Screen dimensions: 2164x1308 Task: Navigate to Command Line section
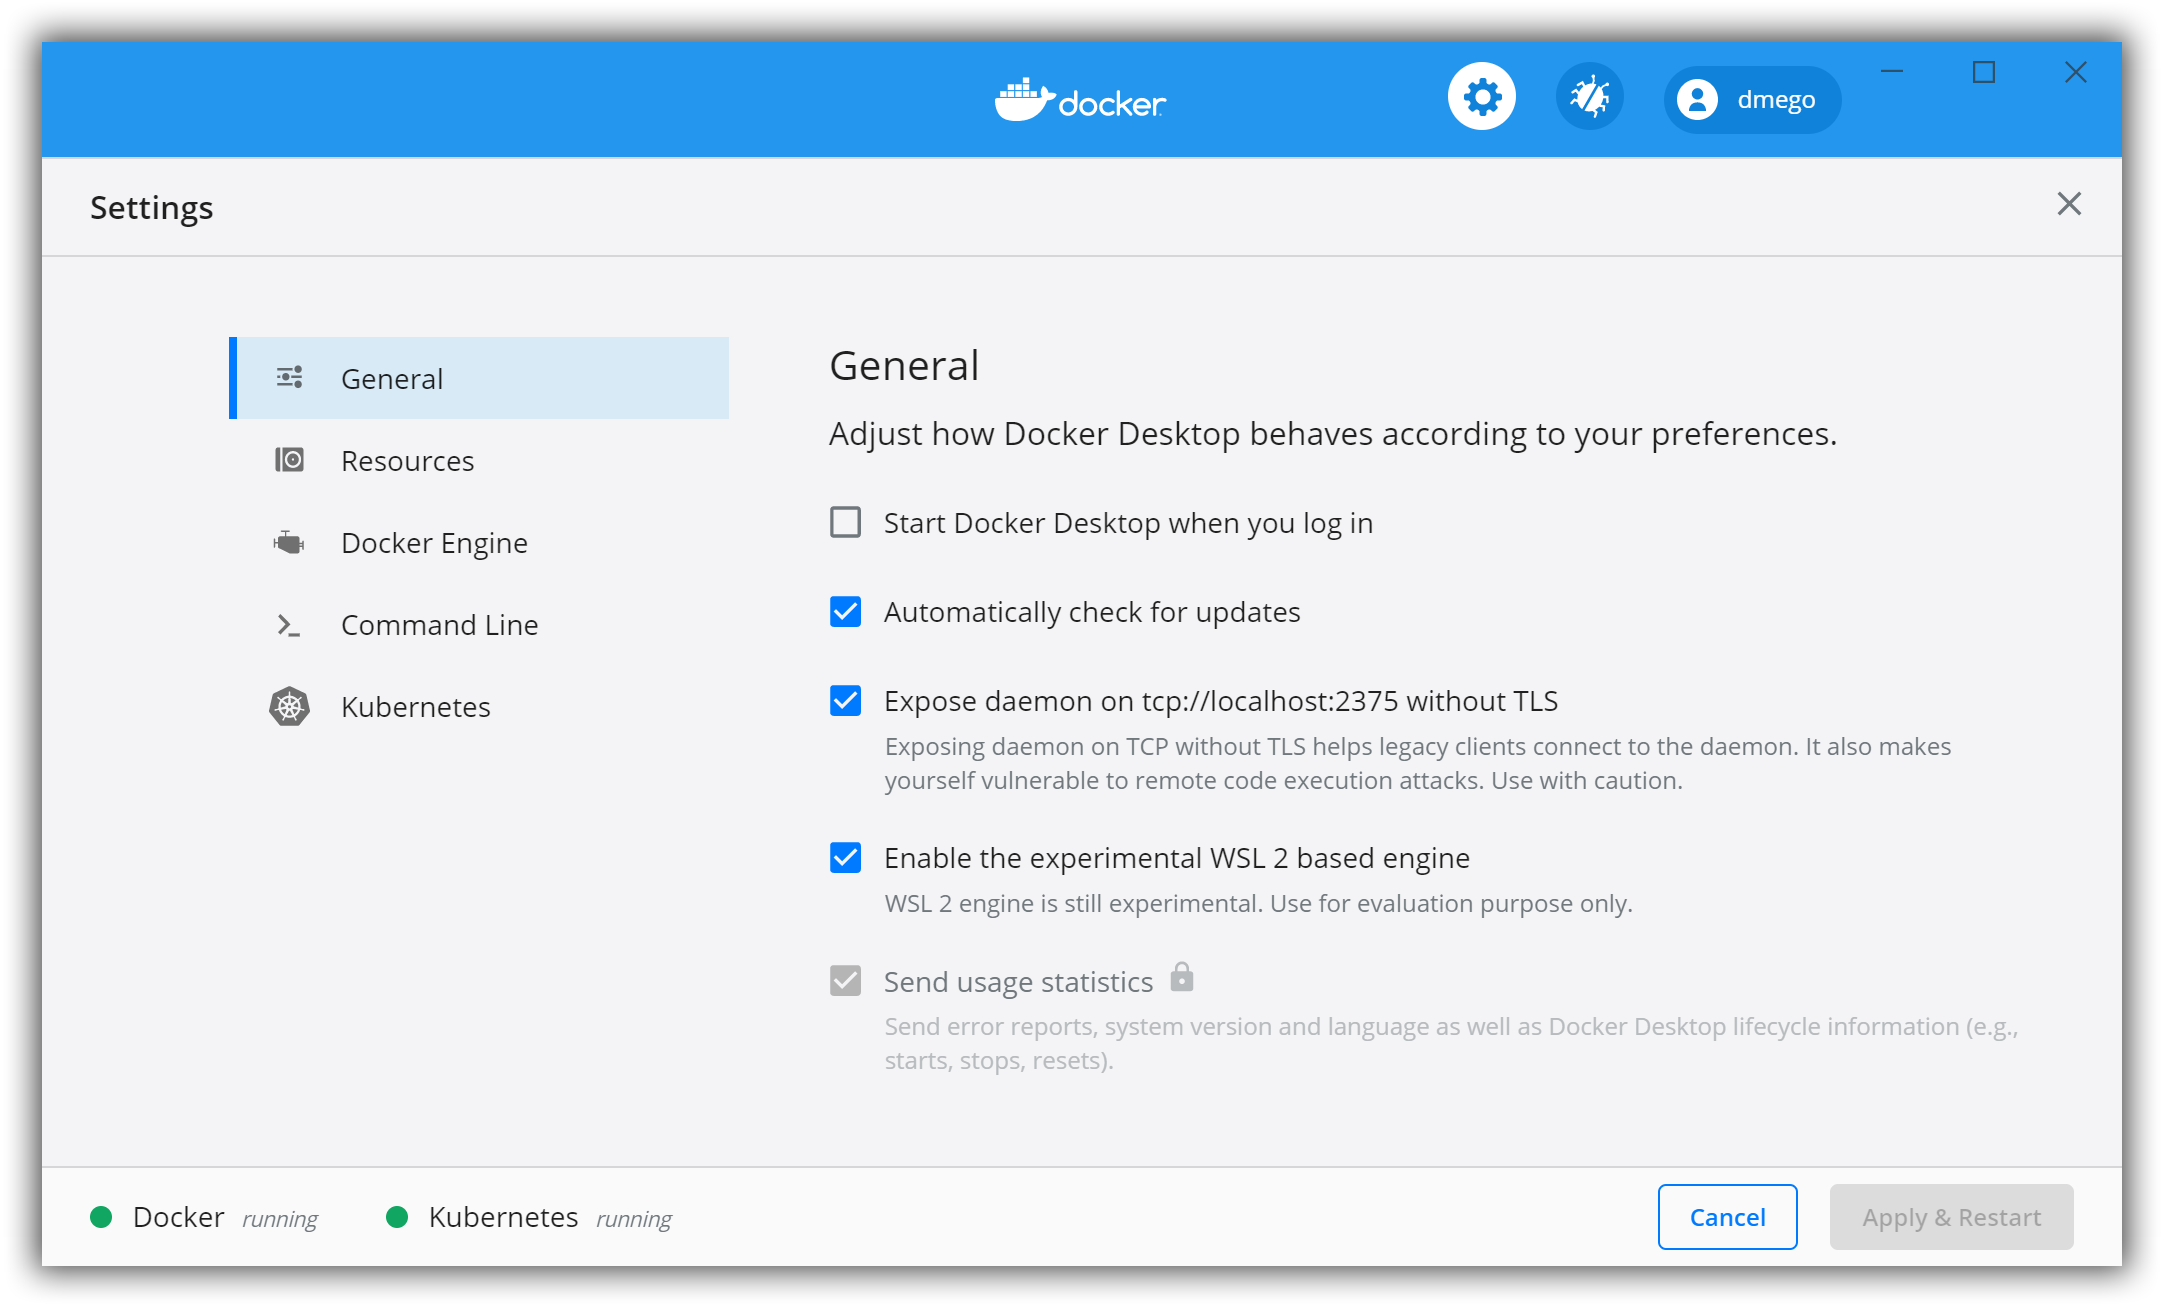439,625
